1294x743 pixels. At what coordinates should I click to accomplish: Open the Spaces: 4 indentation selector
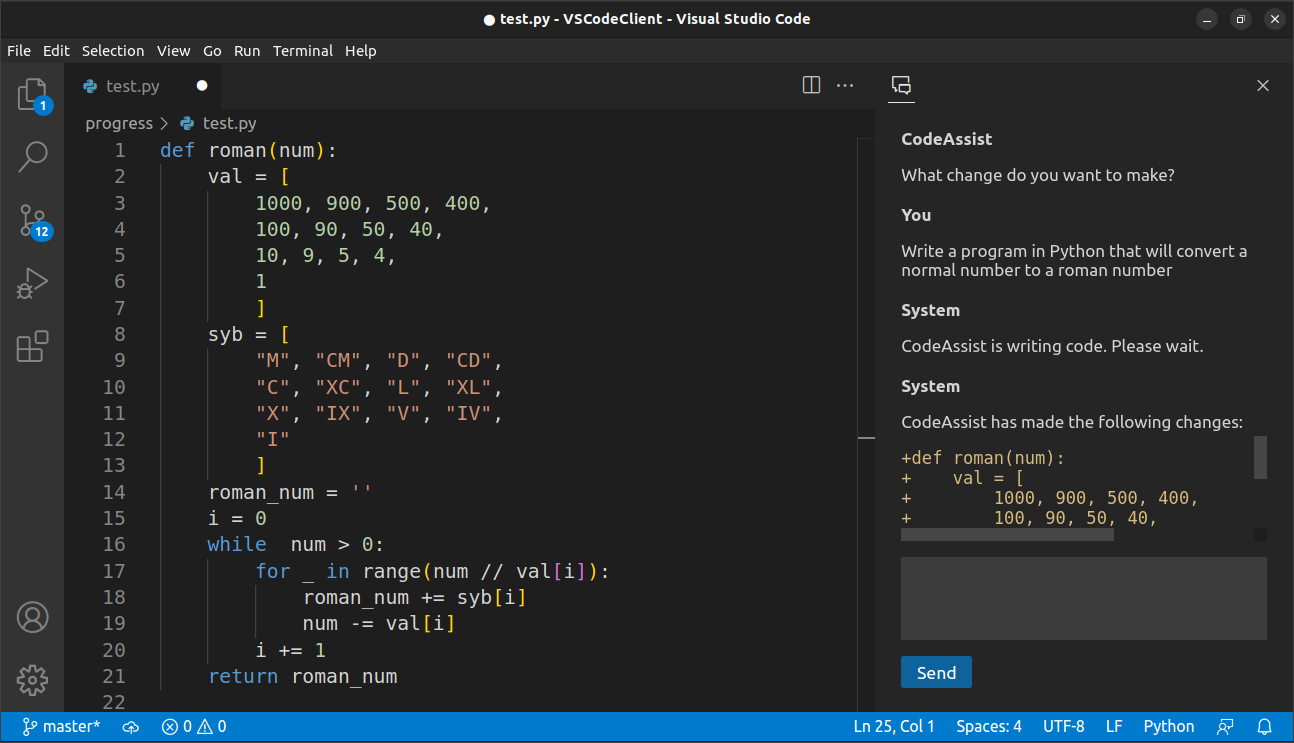(988, 726)
